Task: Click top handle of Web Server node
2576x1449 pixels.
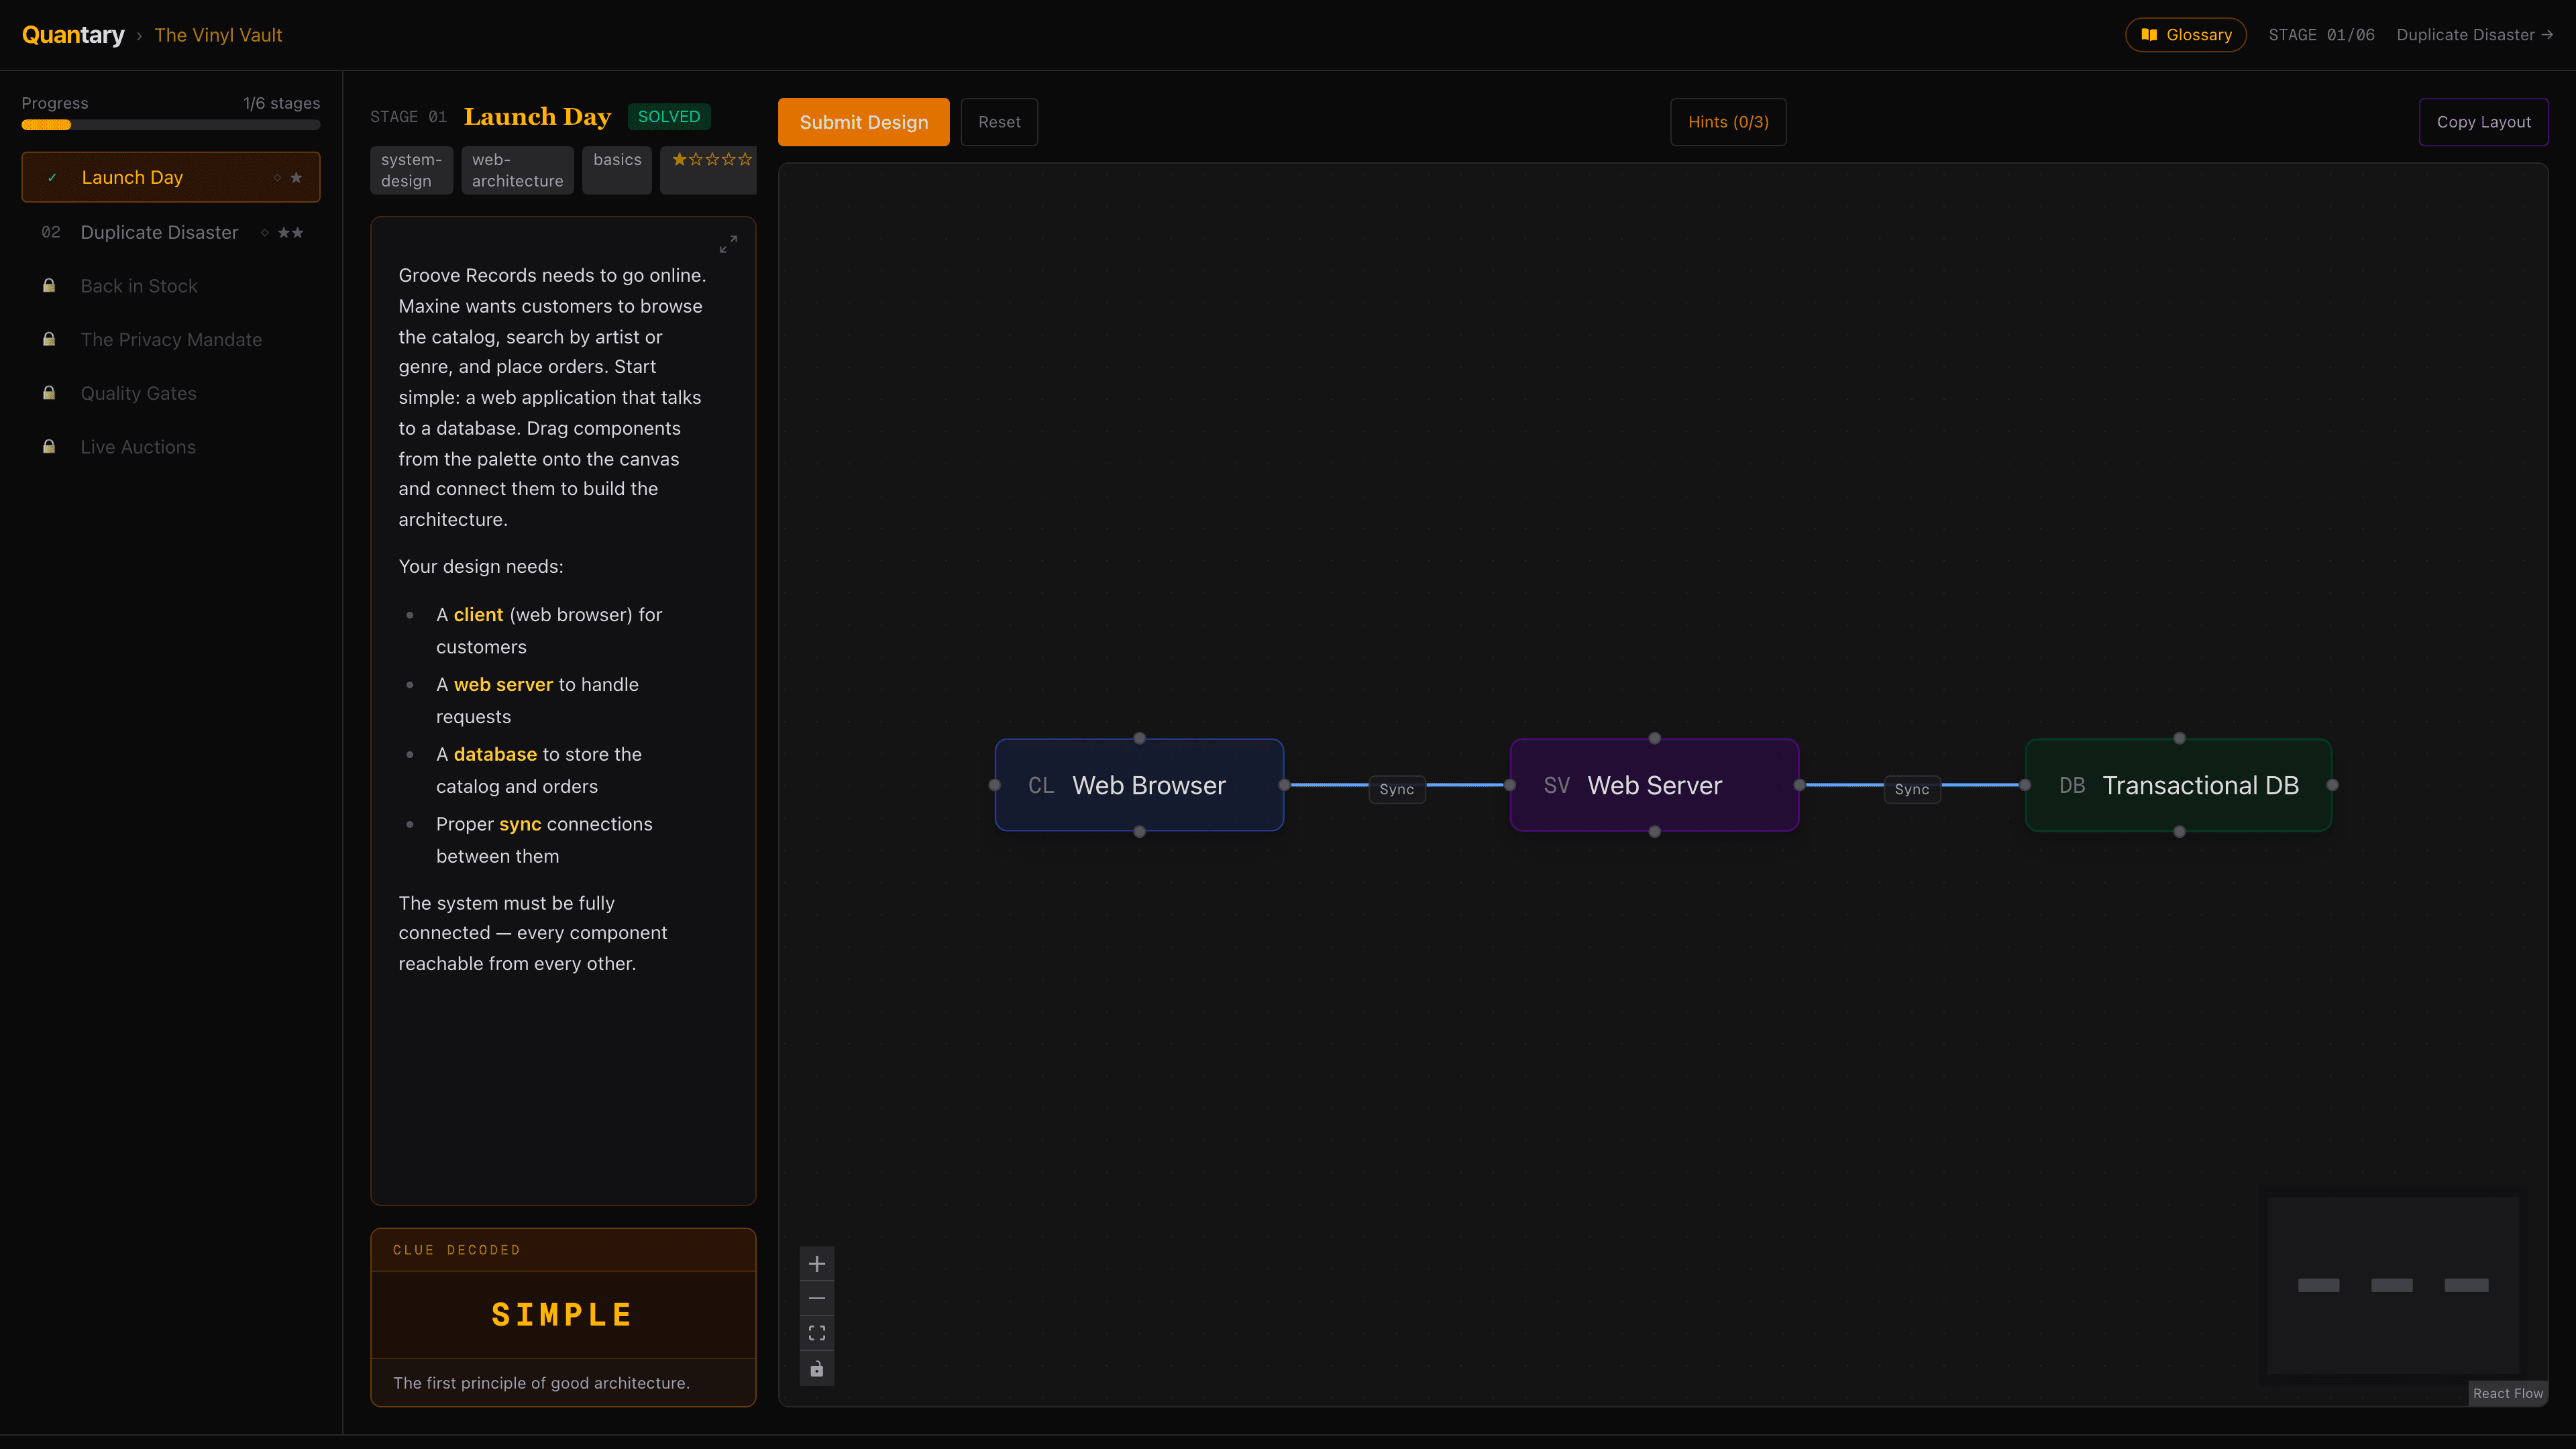Action: pos(1654,738)
